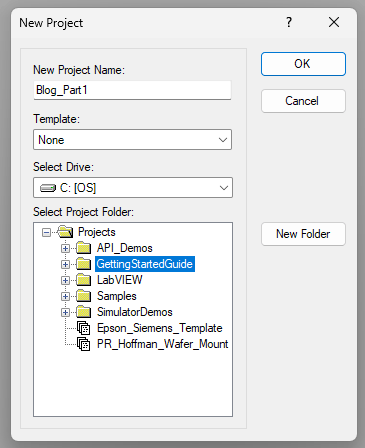Click the GettingStartedGuide folder icon
This screenshot has width=365, height=448.
[x=83, y=264]
